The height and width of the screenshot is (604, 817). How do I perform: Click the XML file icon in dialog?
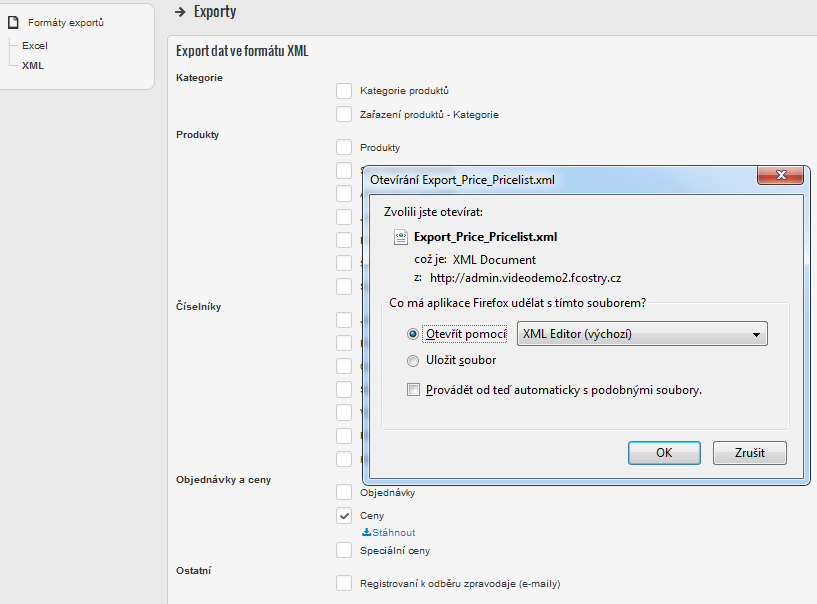[x=401, y=237]
